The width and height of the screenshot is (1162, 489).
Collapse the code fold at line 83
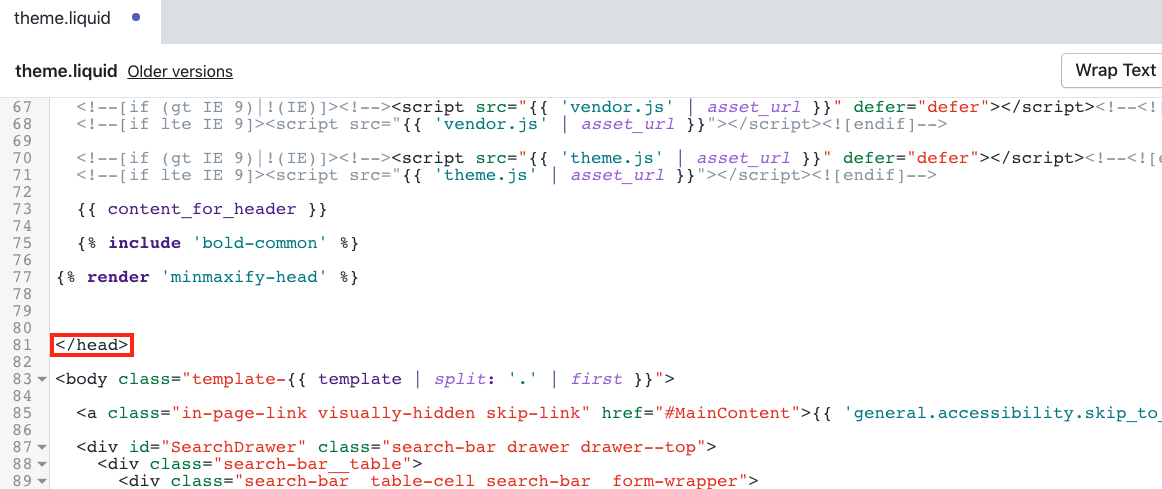coord(41,380)
